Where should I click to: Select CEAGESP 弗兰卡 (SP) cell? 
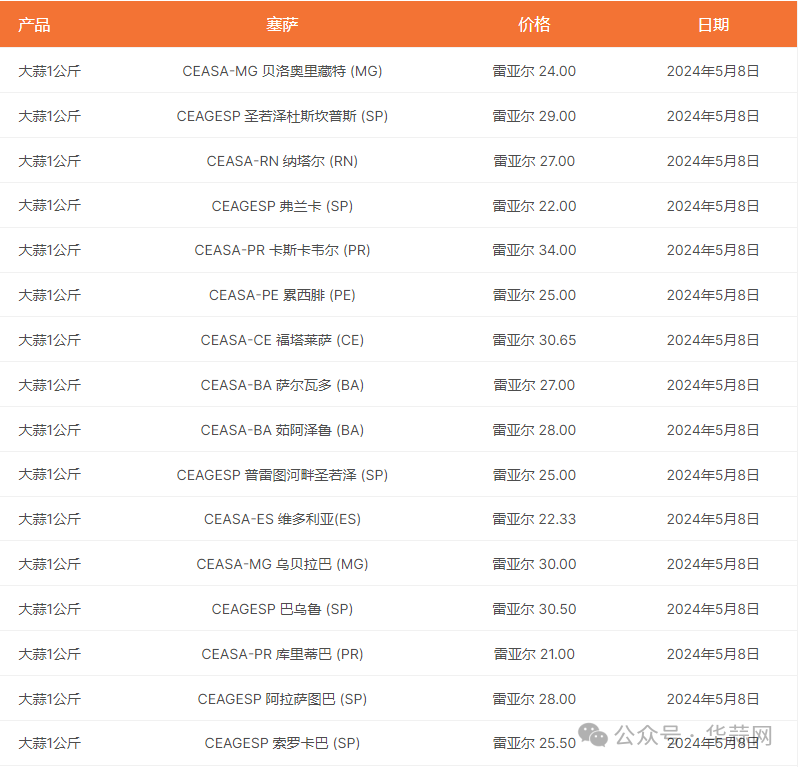pos(282,206)
